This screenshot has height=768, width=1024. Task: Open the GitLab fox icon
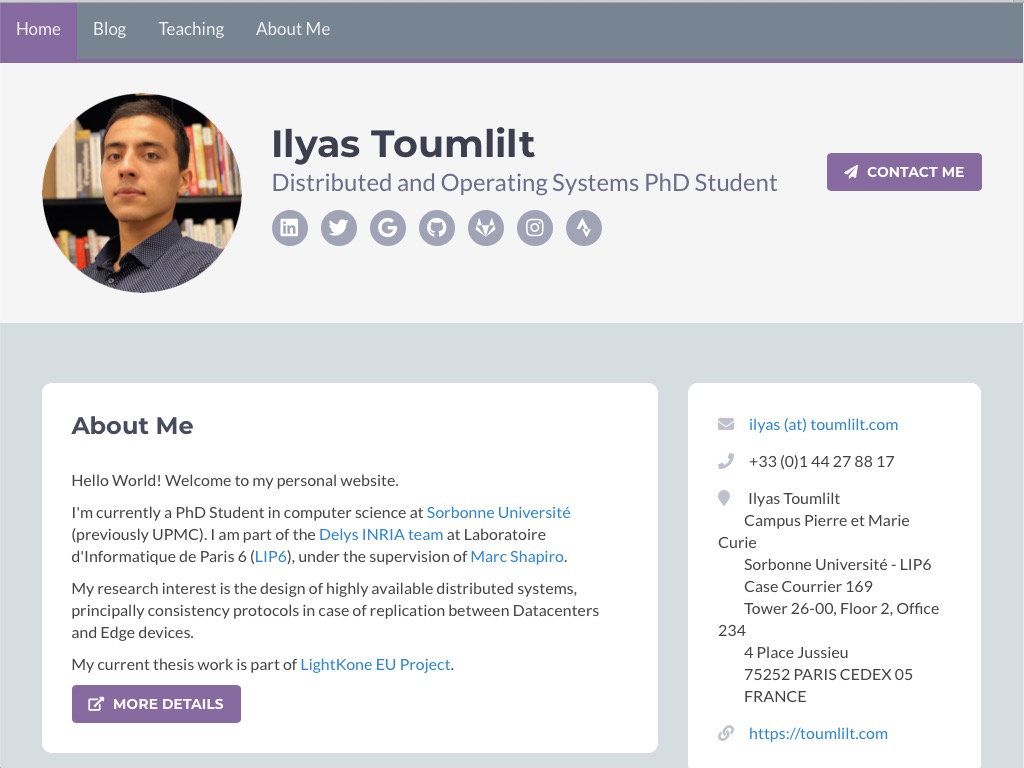(485, 228)
